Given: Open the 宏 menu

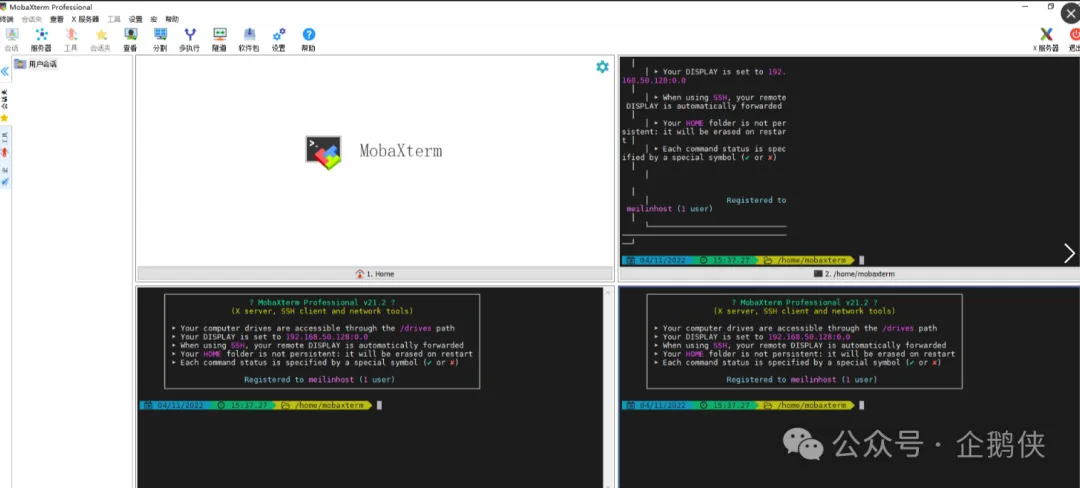Looking at the screenshot, I should [x=154, y=19].
